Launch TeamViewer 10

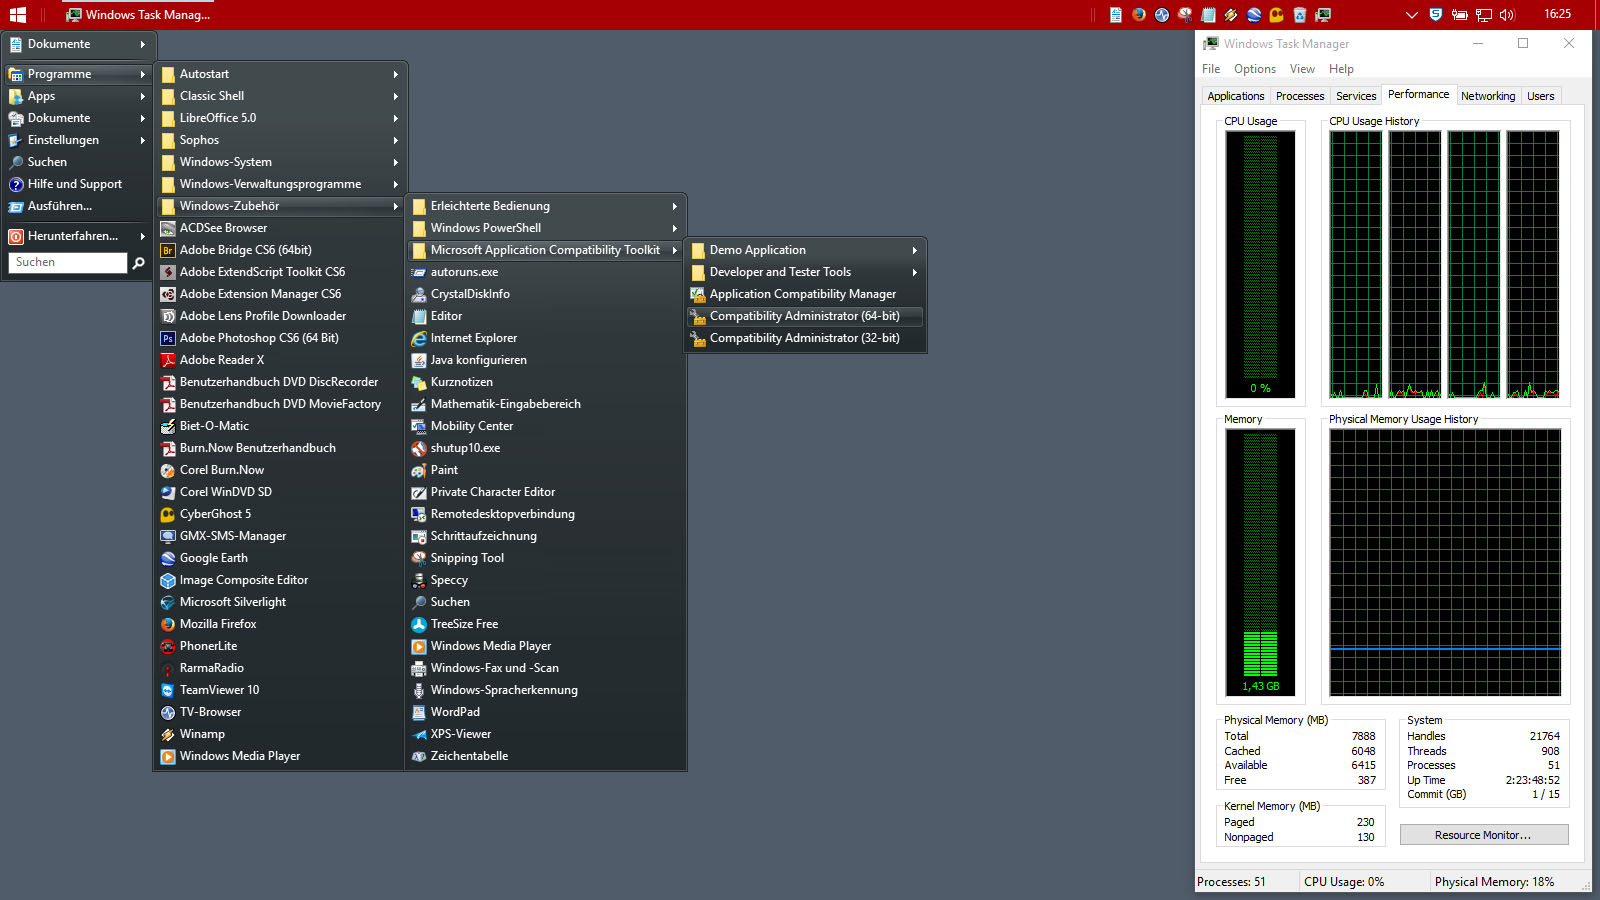tap(280, 690)
